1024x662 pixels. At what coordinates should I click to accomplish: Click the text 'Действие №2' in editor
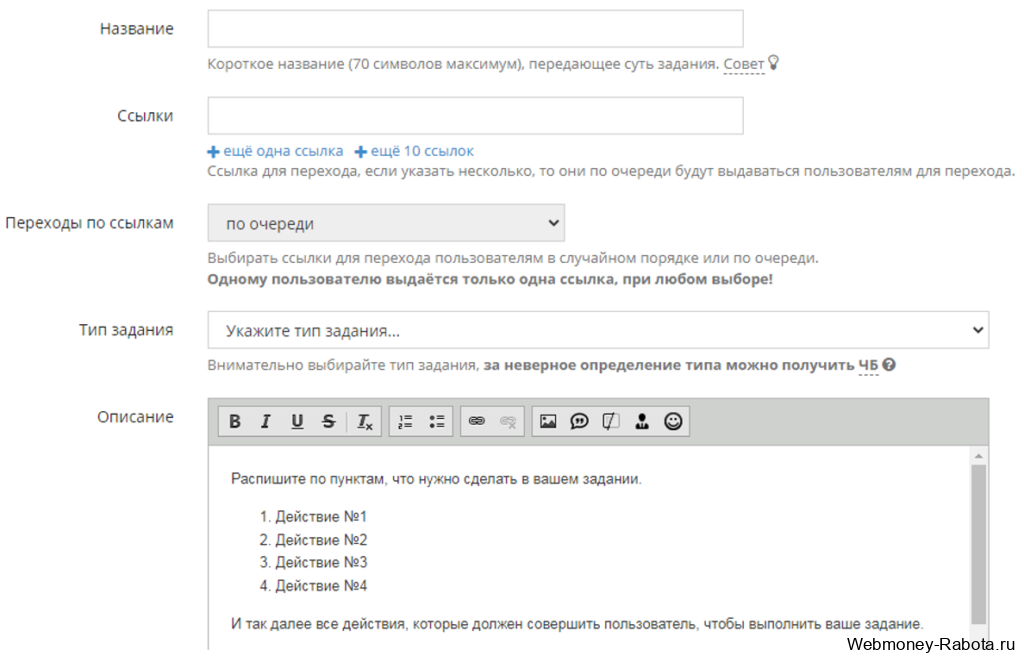click(x=321, y=540)
